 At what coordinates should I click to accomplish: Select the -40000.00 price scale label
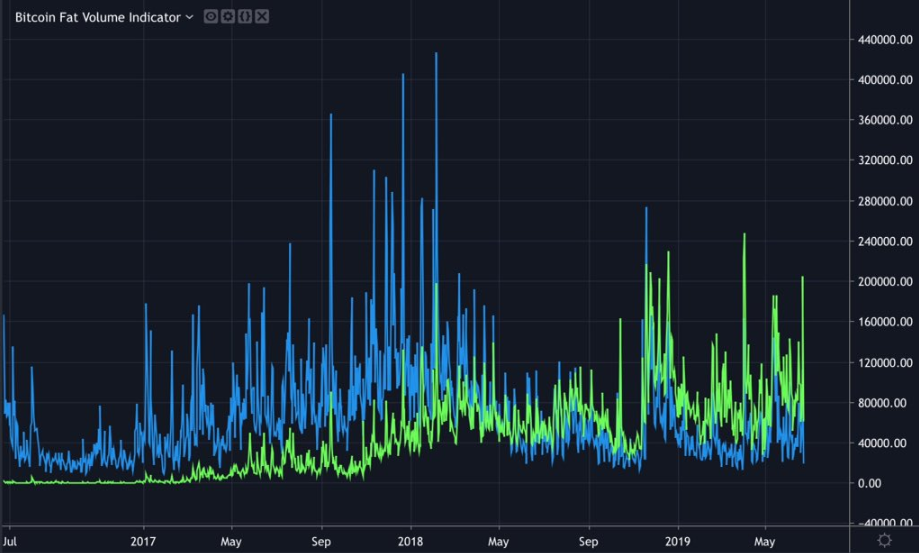coord(883,523)
